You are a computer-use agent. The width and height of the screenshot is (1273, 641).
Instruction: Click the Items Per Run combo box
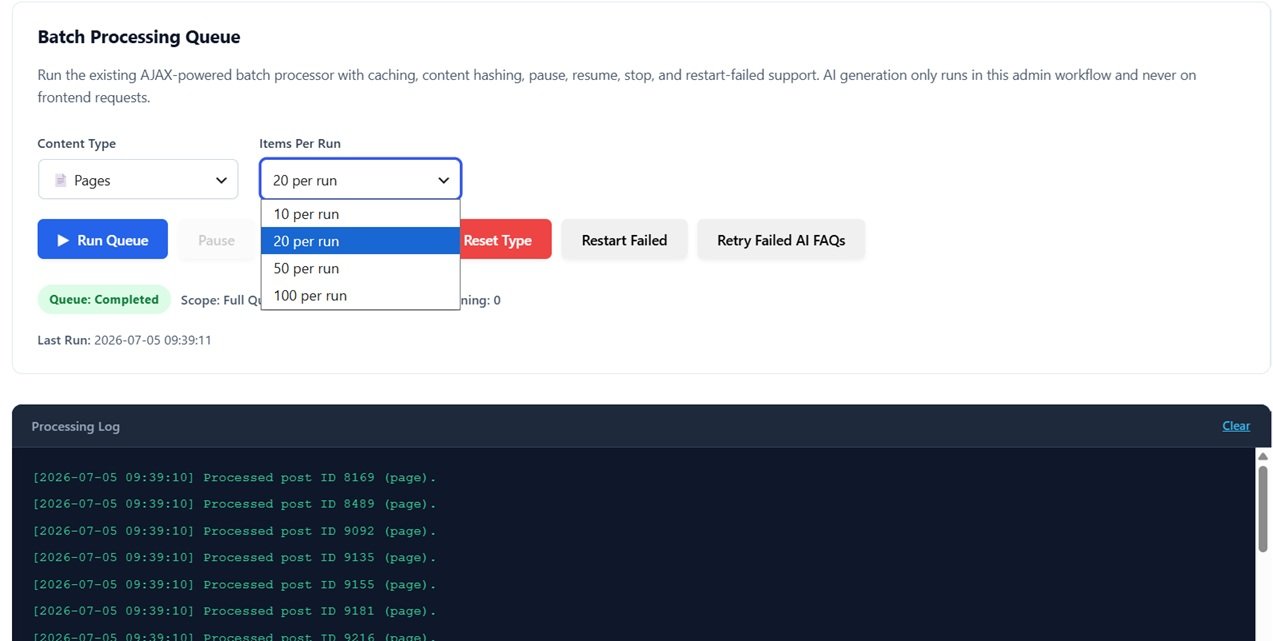click(x=360, y=180)
